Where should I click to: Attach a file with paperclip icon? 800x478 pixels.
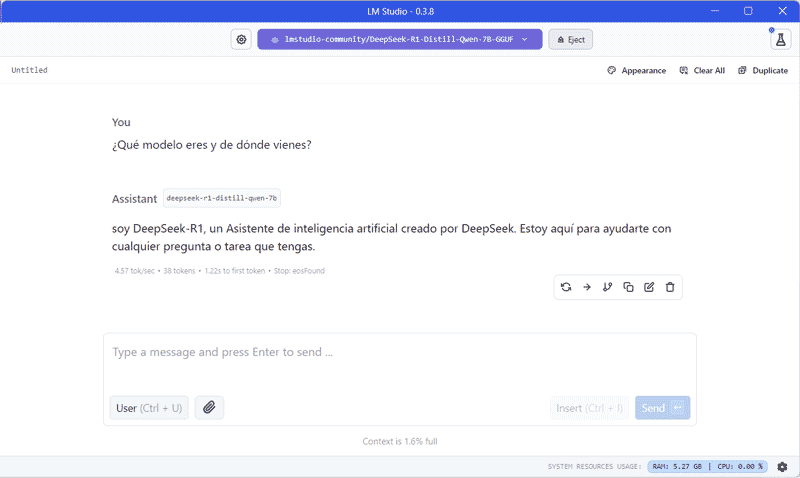[x=209, y=408]
